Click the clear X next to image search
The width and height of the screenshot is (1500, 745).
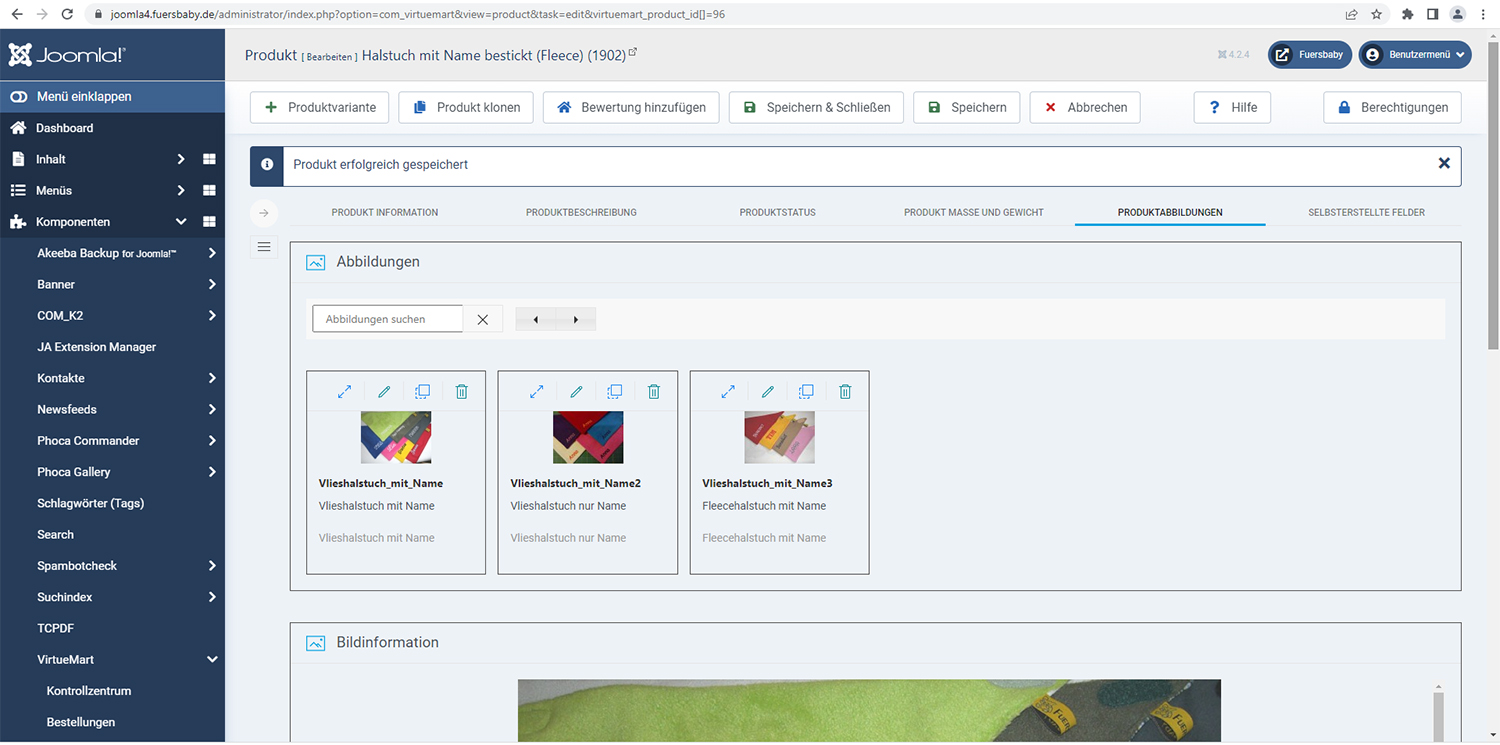483,320
